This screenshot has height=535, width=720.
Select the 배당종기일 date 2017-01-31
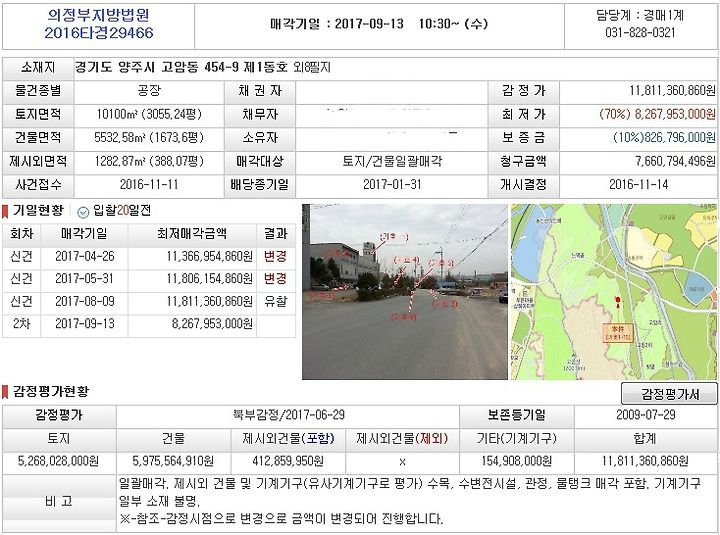pos(392,185)
